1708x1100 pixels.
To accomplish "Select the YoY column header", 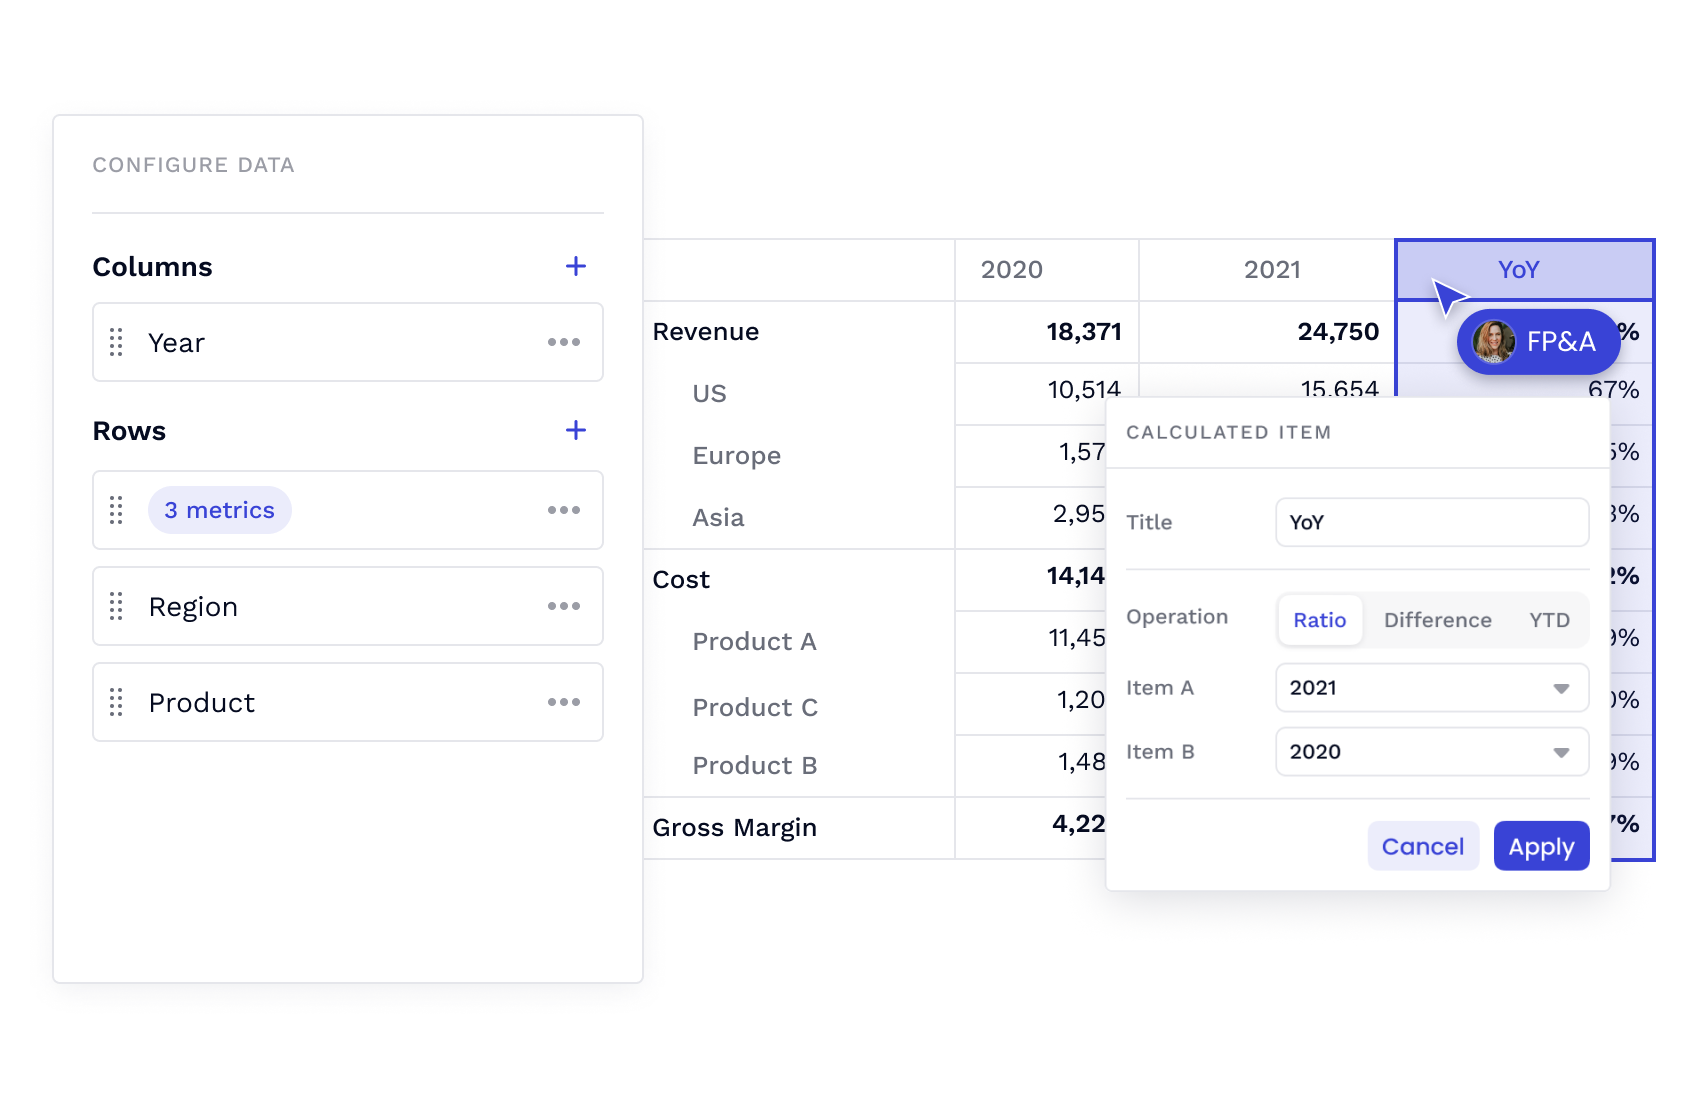I will [x=1517, y=269].
